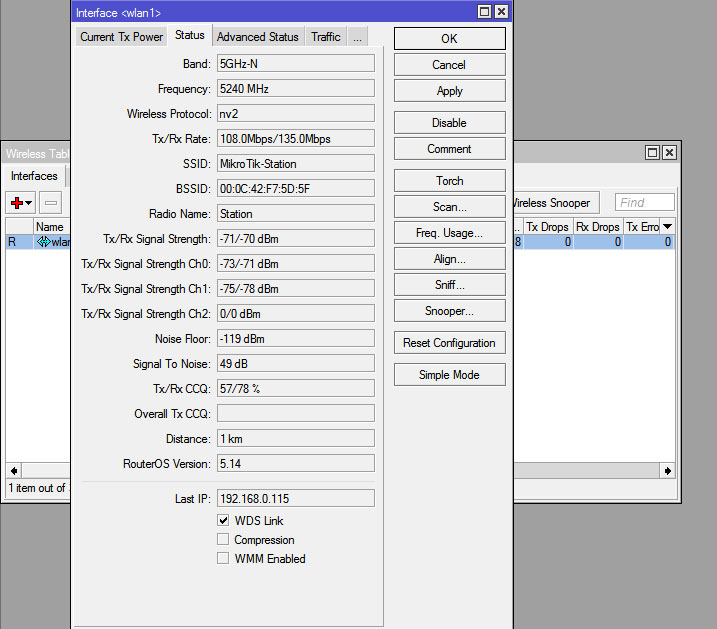Close the Wireless Tables window
The image size is (717, 629).
click(x=669, y=153)
